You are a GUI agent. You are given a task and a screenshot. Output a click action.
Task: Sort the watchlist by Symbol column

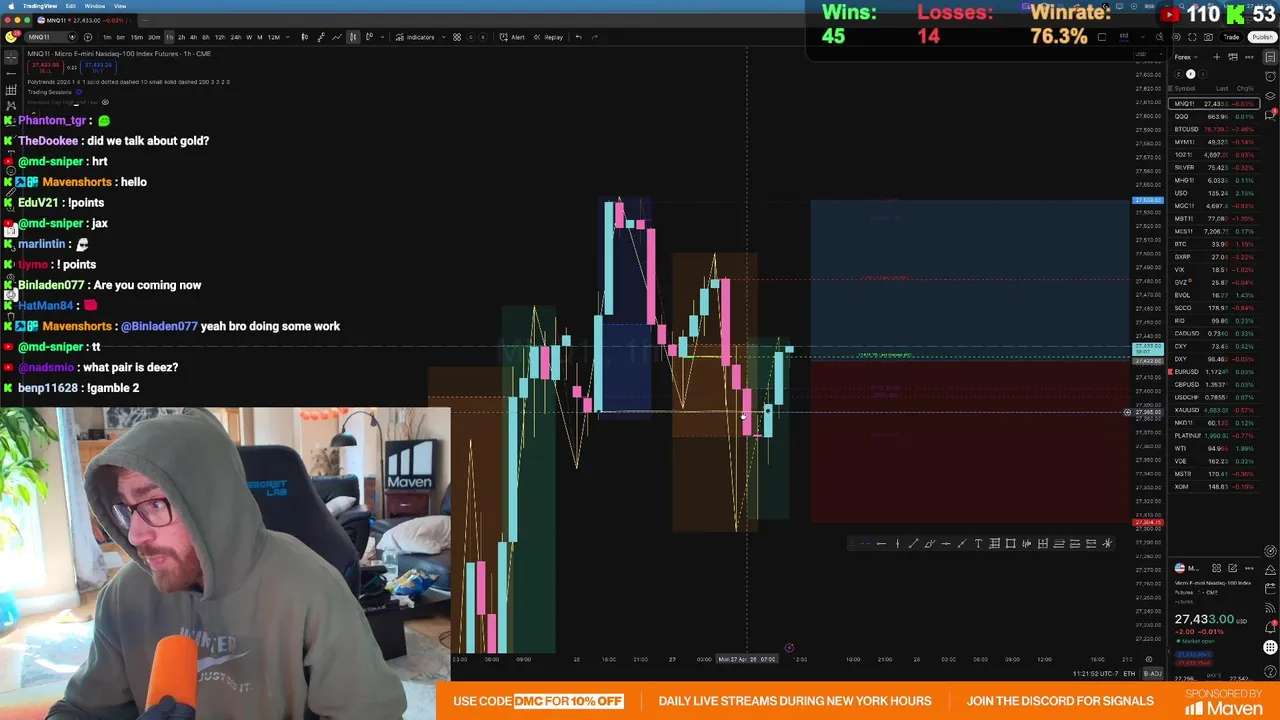(x=1185, y=88)
